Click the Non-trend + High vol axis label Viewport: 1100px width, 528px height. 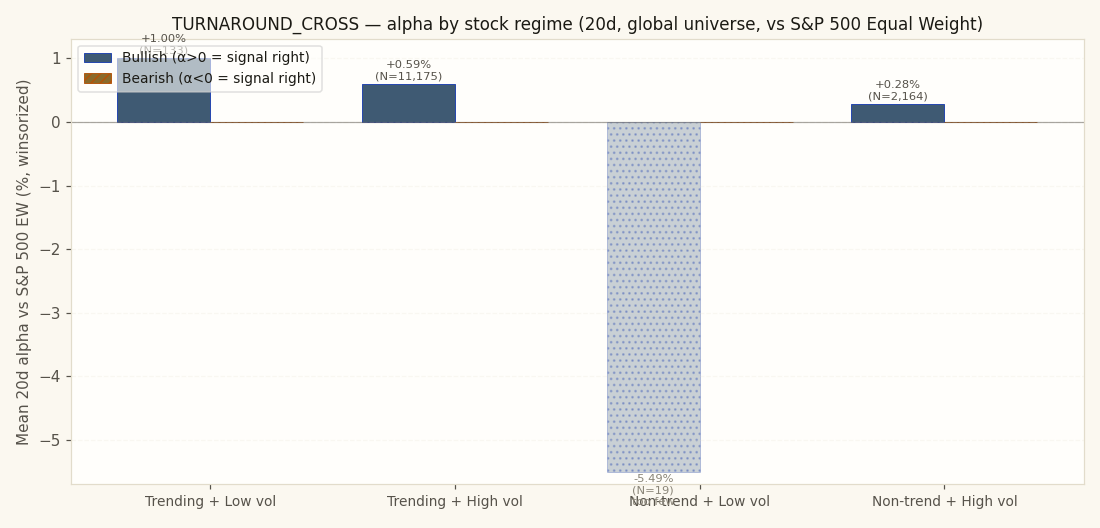[944, 501]
